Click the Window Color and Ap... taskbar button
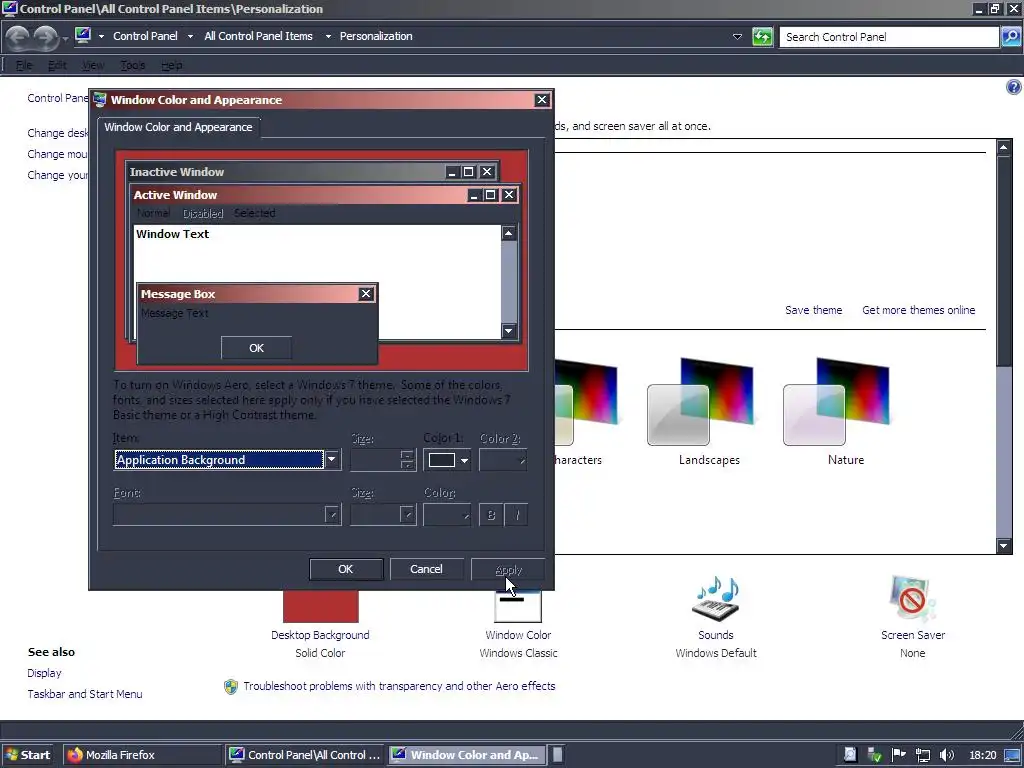The width and height of the screenshot is (1024, 768). [x=467, y=755]
